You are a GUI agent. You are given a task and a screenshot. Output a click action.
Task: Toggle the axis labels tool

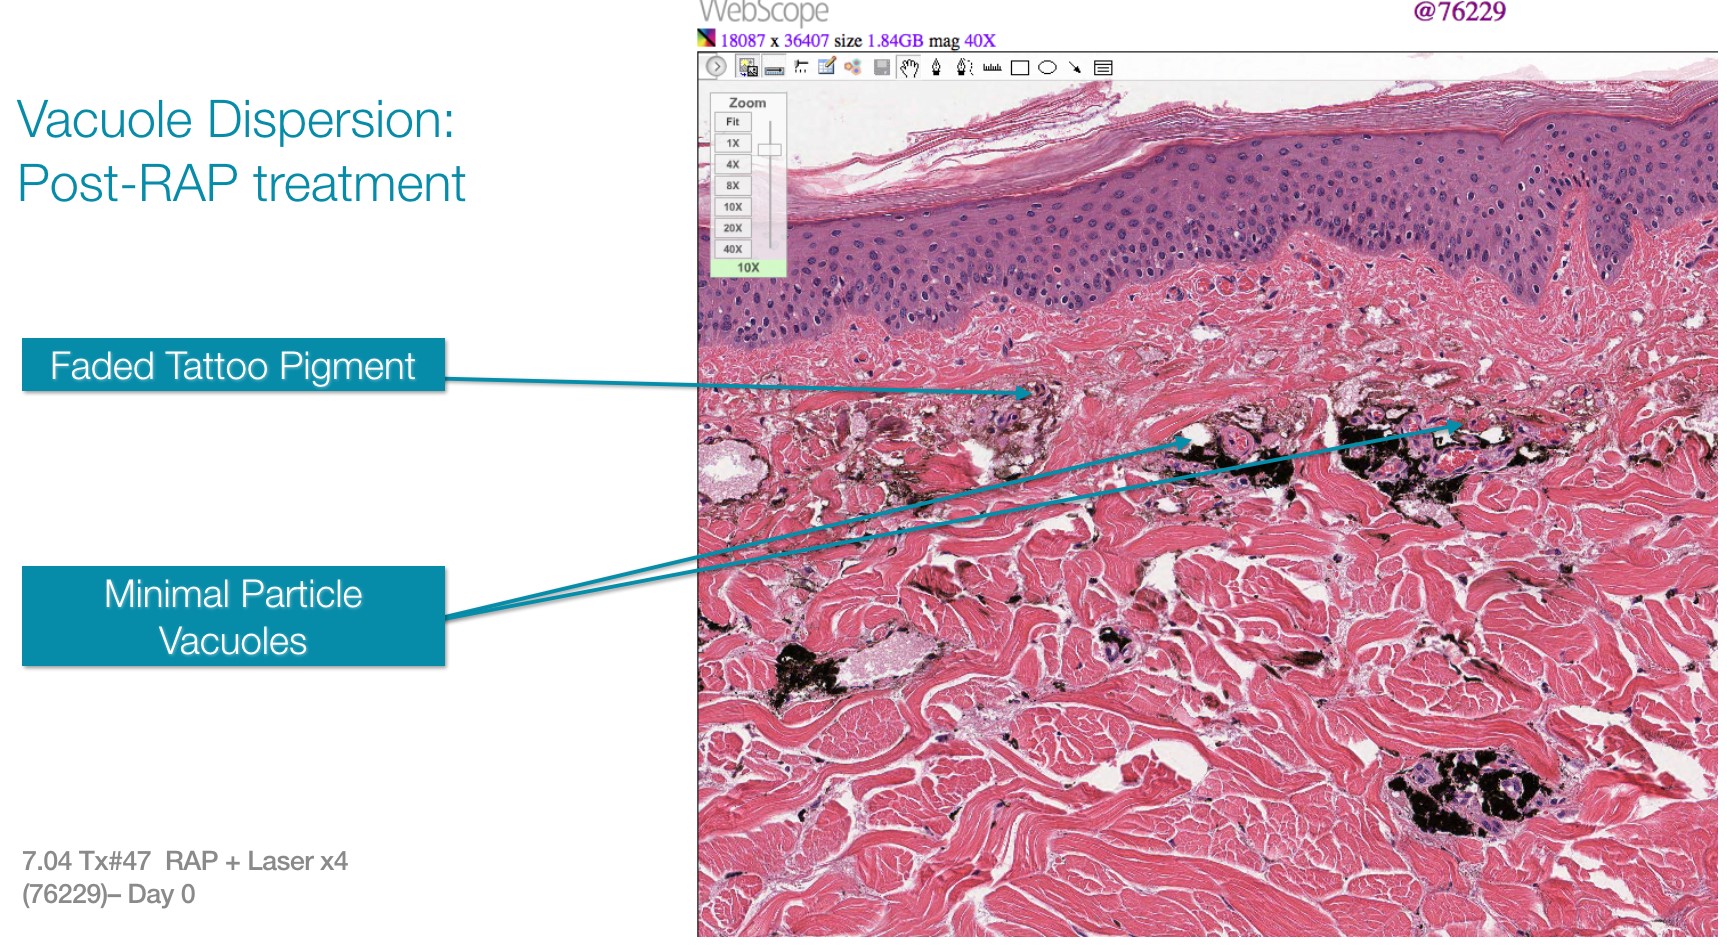(x=801, y=67)
